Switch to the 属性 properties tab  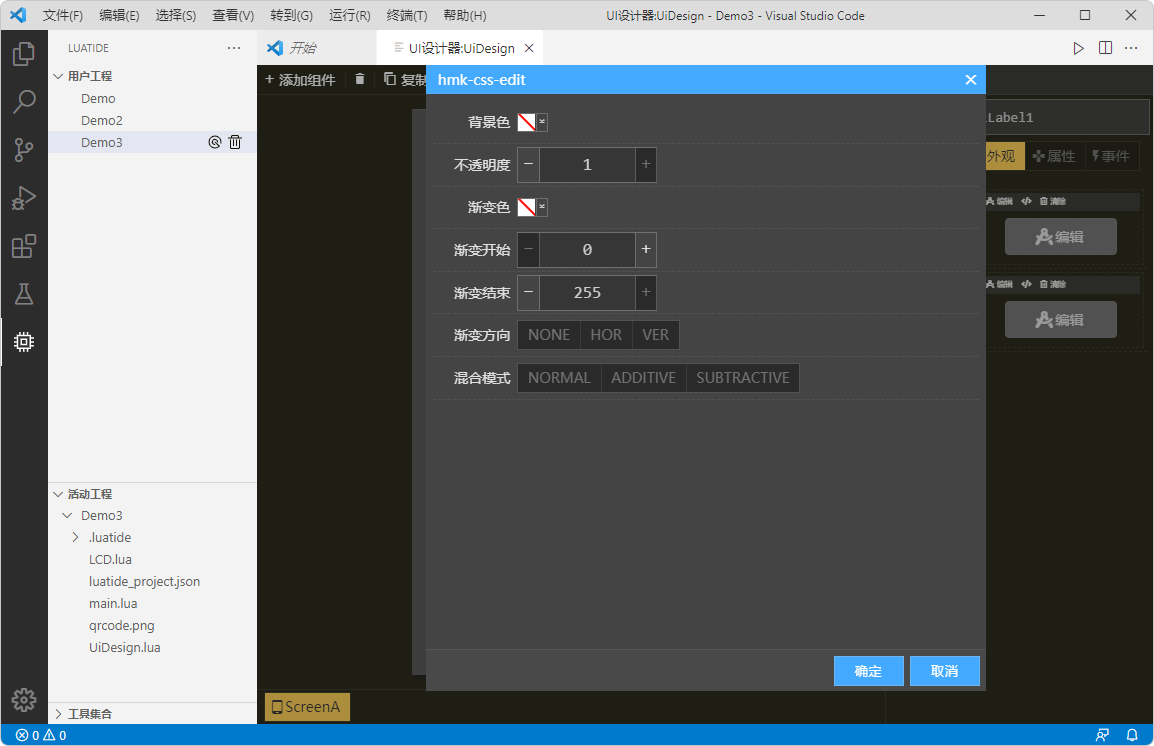tap(1054, 156)
